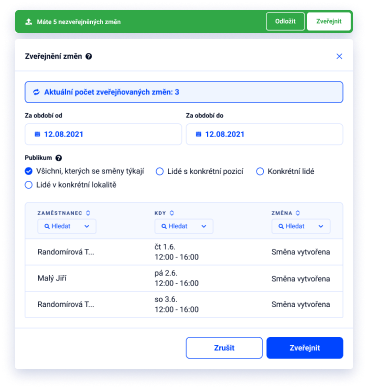Screen dimensions: 368x389
Task: Click the Zrušit button
Action: click(224, 348)
